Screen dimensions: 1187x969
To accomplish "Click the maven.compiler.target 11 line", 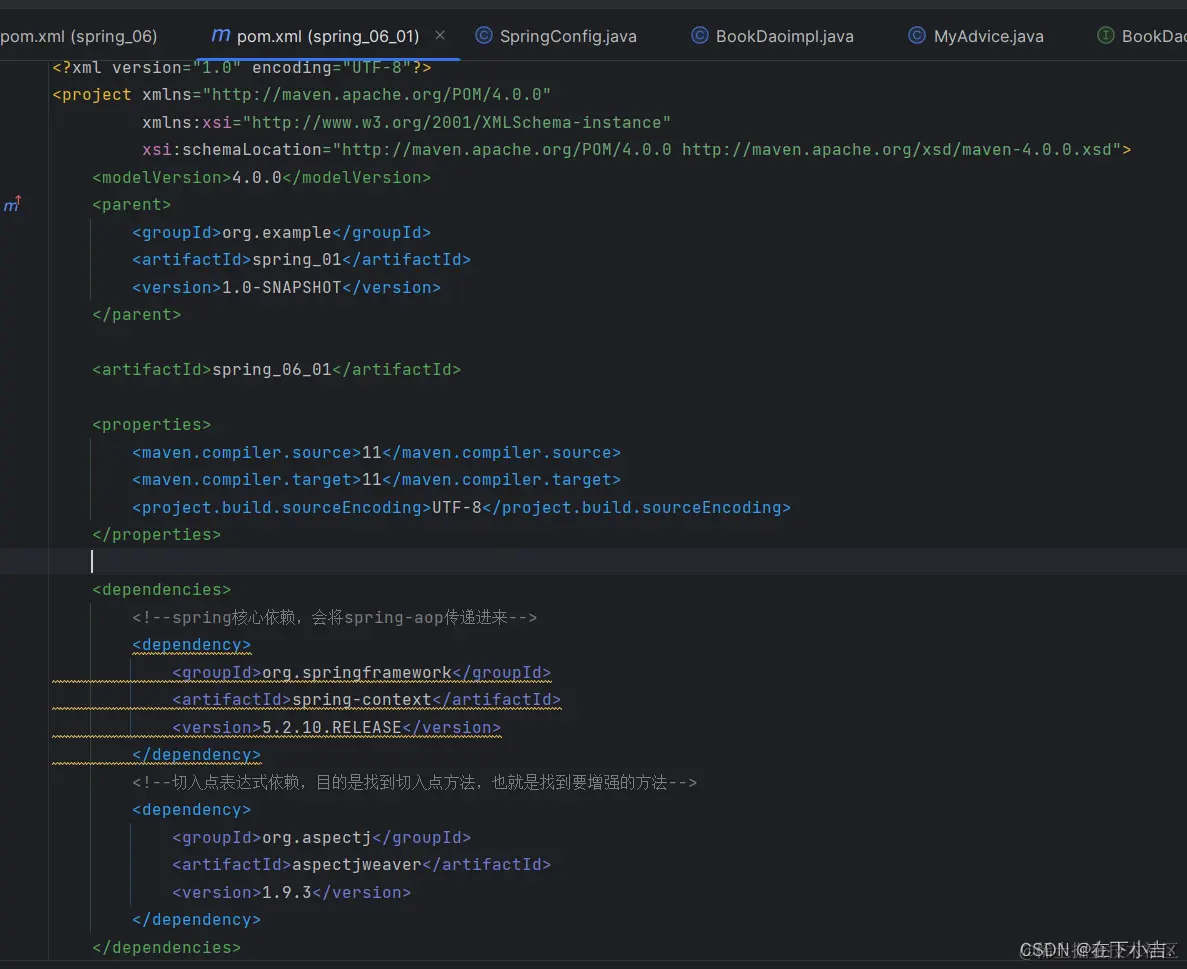I will click(376, 480).
